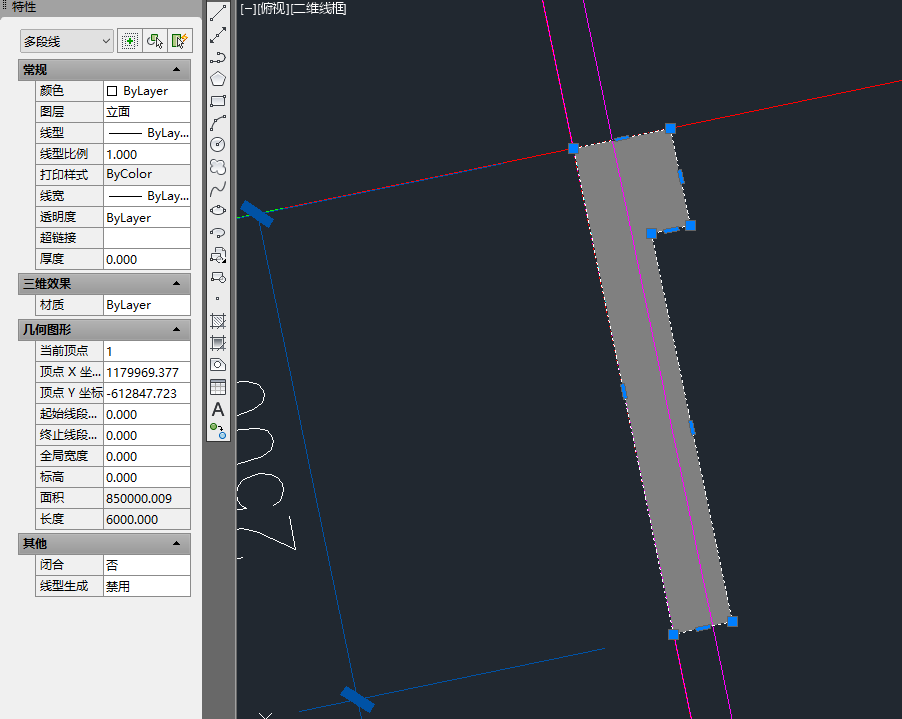Select the Ellipse Arc tool
This screenshot has height=719, width=902.
tap(218, 233)
